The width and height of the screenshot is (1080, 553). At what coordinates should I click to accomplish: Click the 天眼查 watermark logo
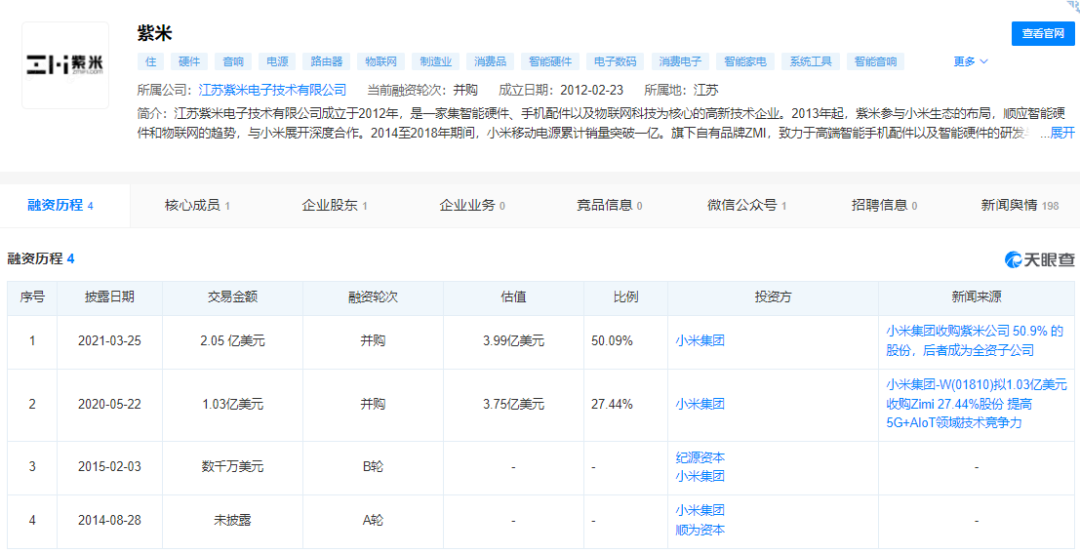[1040, 260]
